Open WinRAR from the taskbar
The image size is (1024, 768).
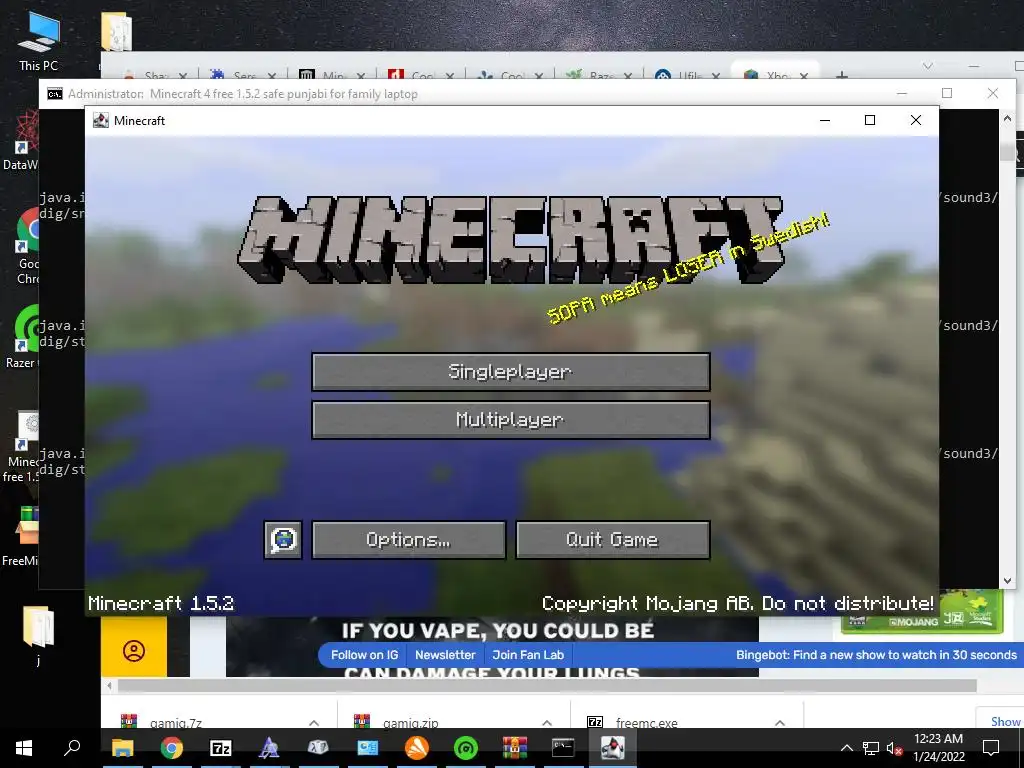coord(515,748)
